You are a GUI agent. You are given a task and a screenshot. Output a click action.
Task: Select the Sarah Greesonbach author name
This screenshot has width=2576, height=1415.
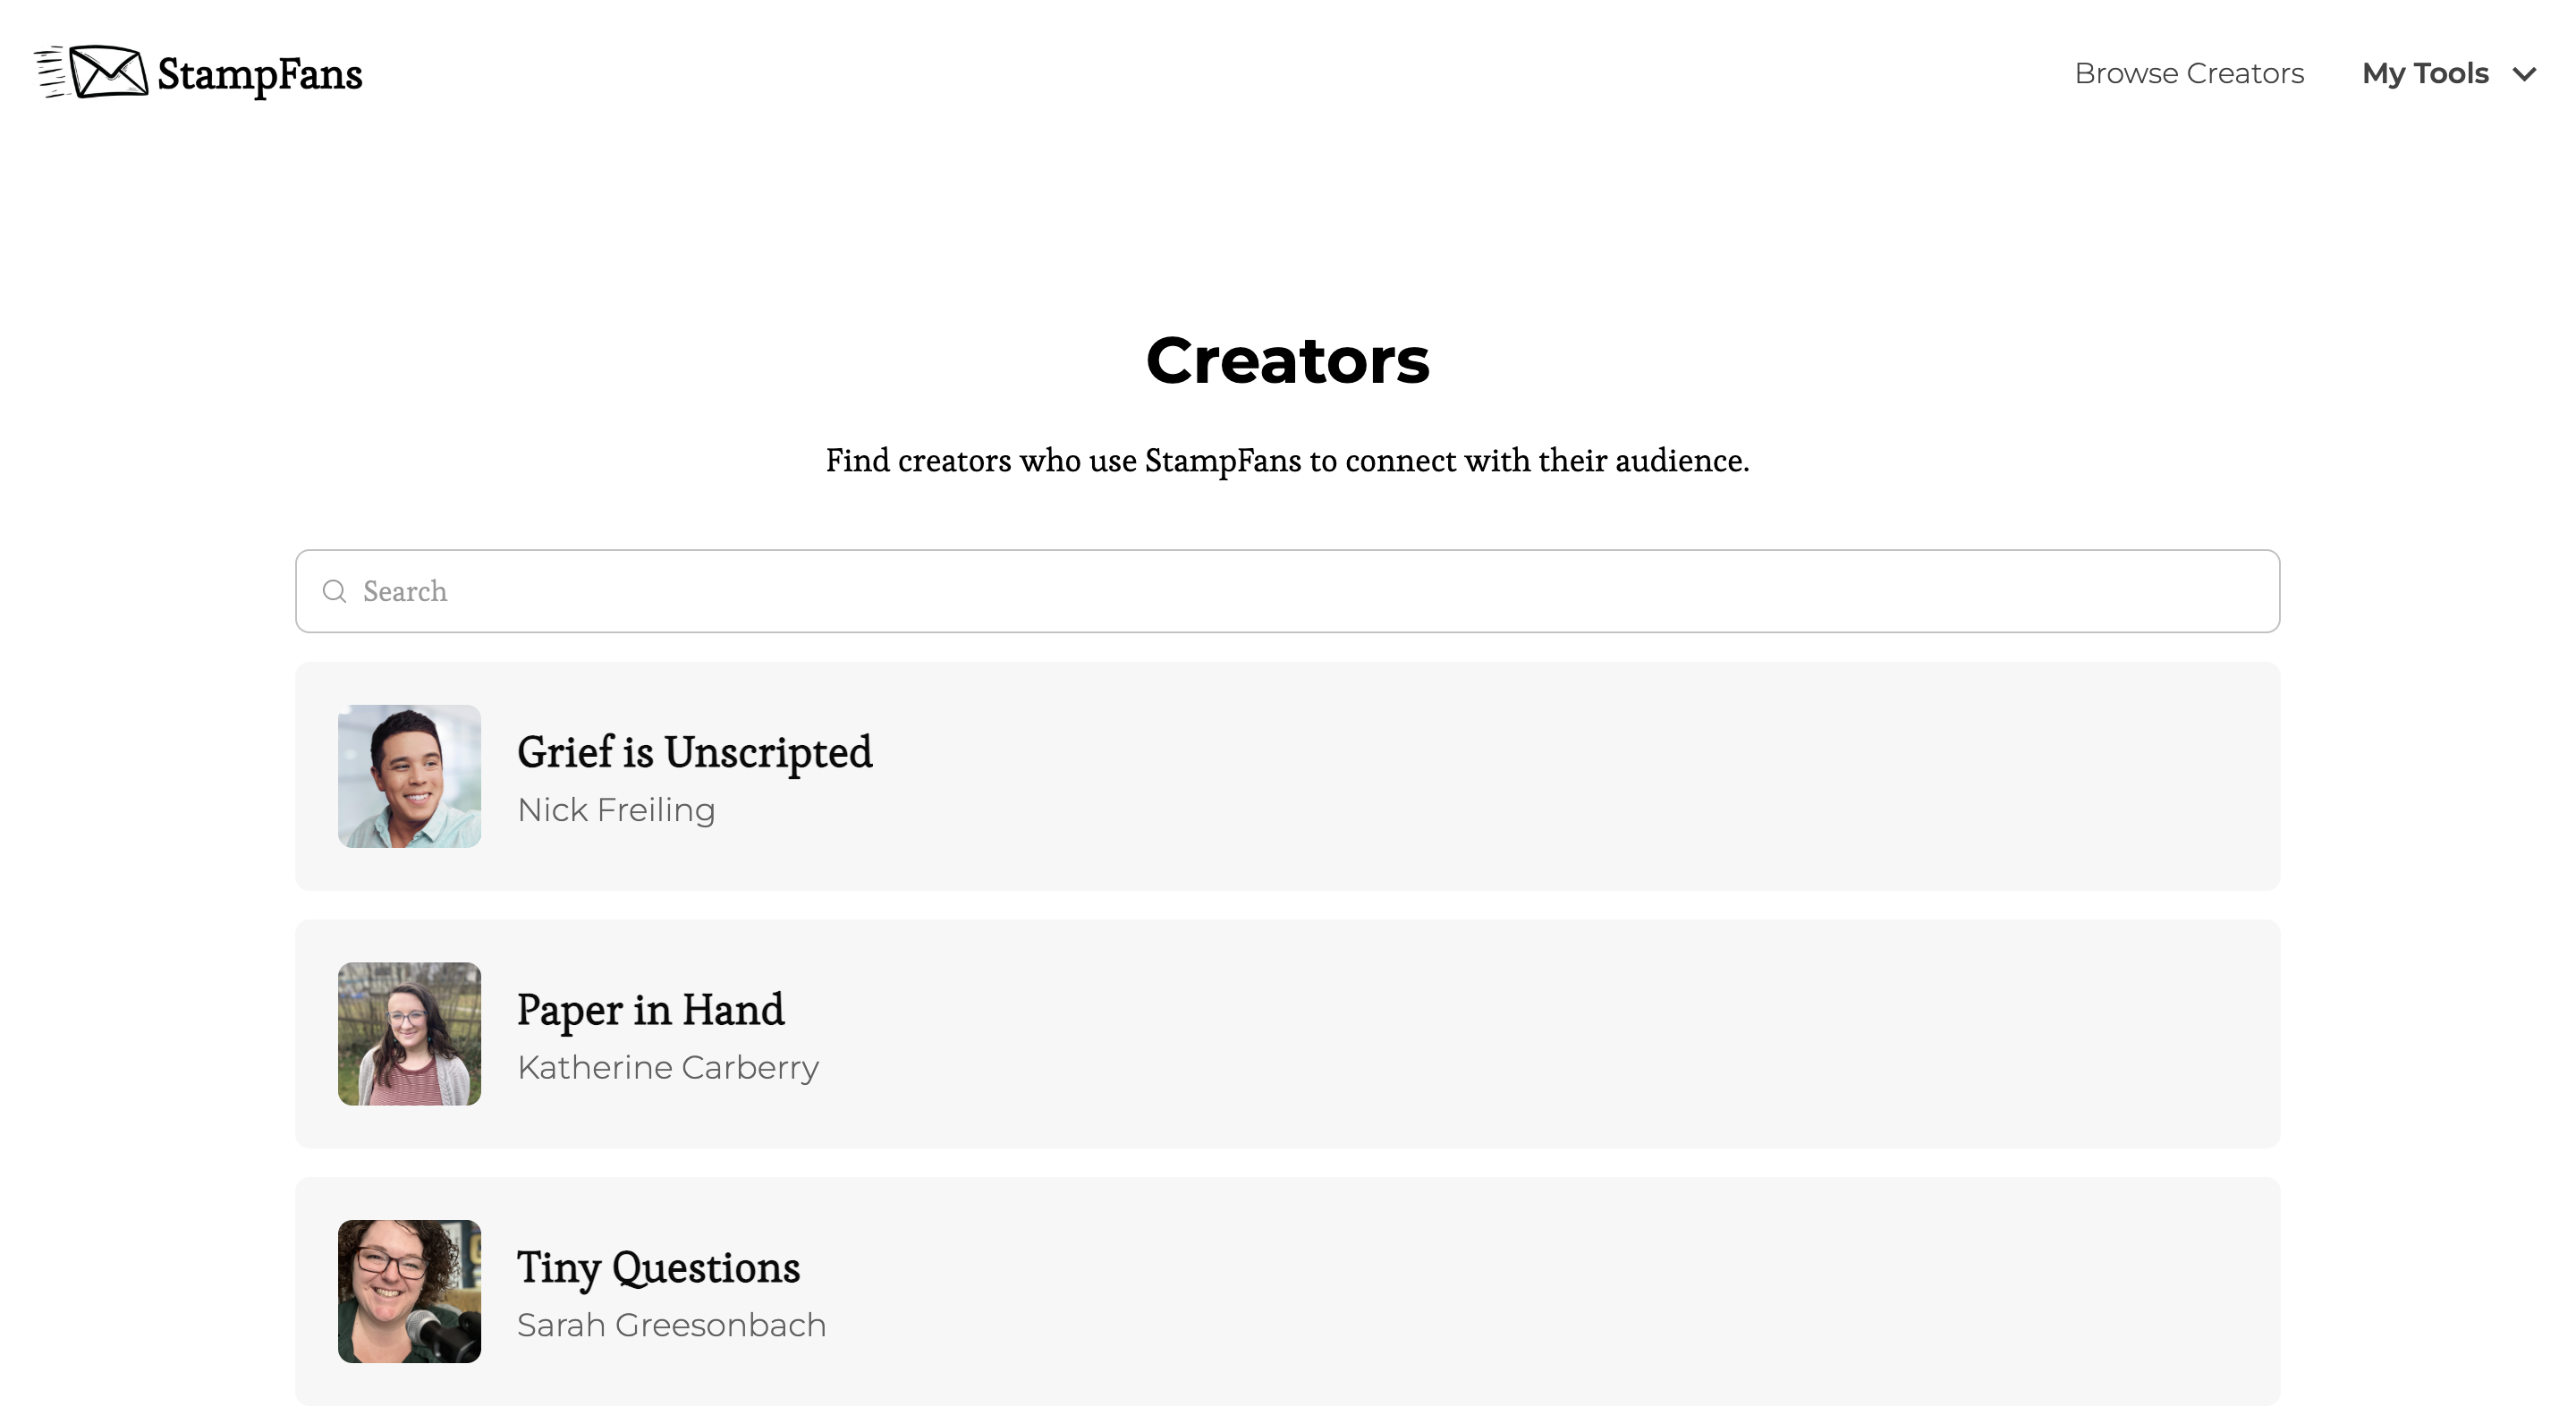[x=672, y=1325]
